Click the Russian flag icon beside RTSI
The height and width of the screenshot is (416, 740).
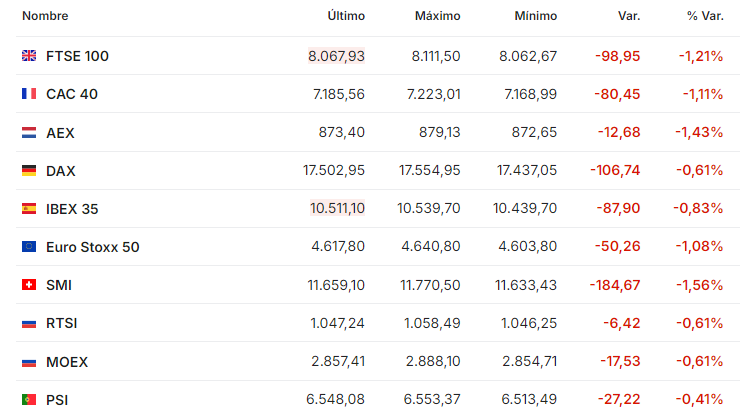coord(29,323)
